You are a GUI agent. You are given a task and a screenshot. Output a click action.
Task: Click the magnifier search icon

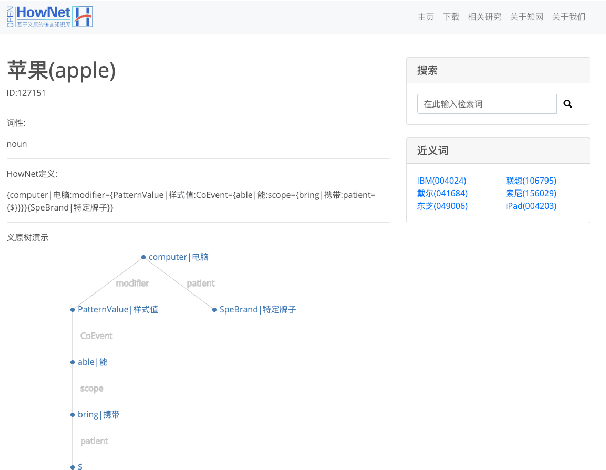tap(568, 103)
